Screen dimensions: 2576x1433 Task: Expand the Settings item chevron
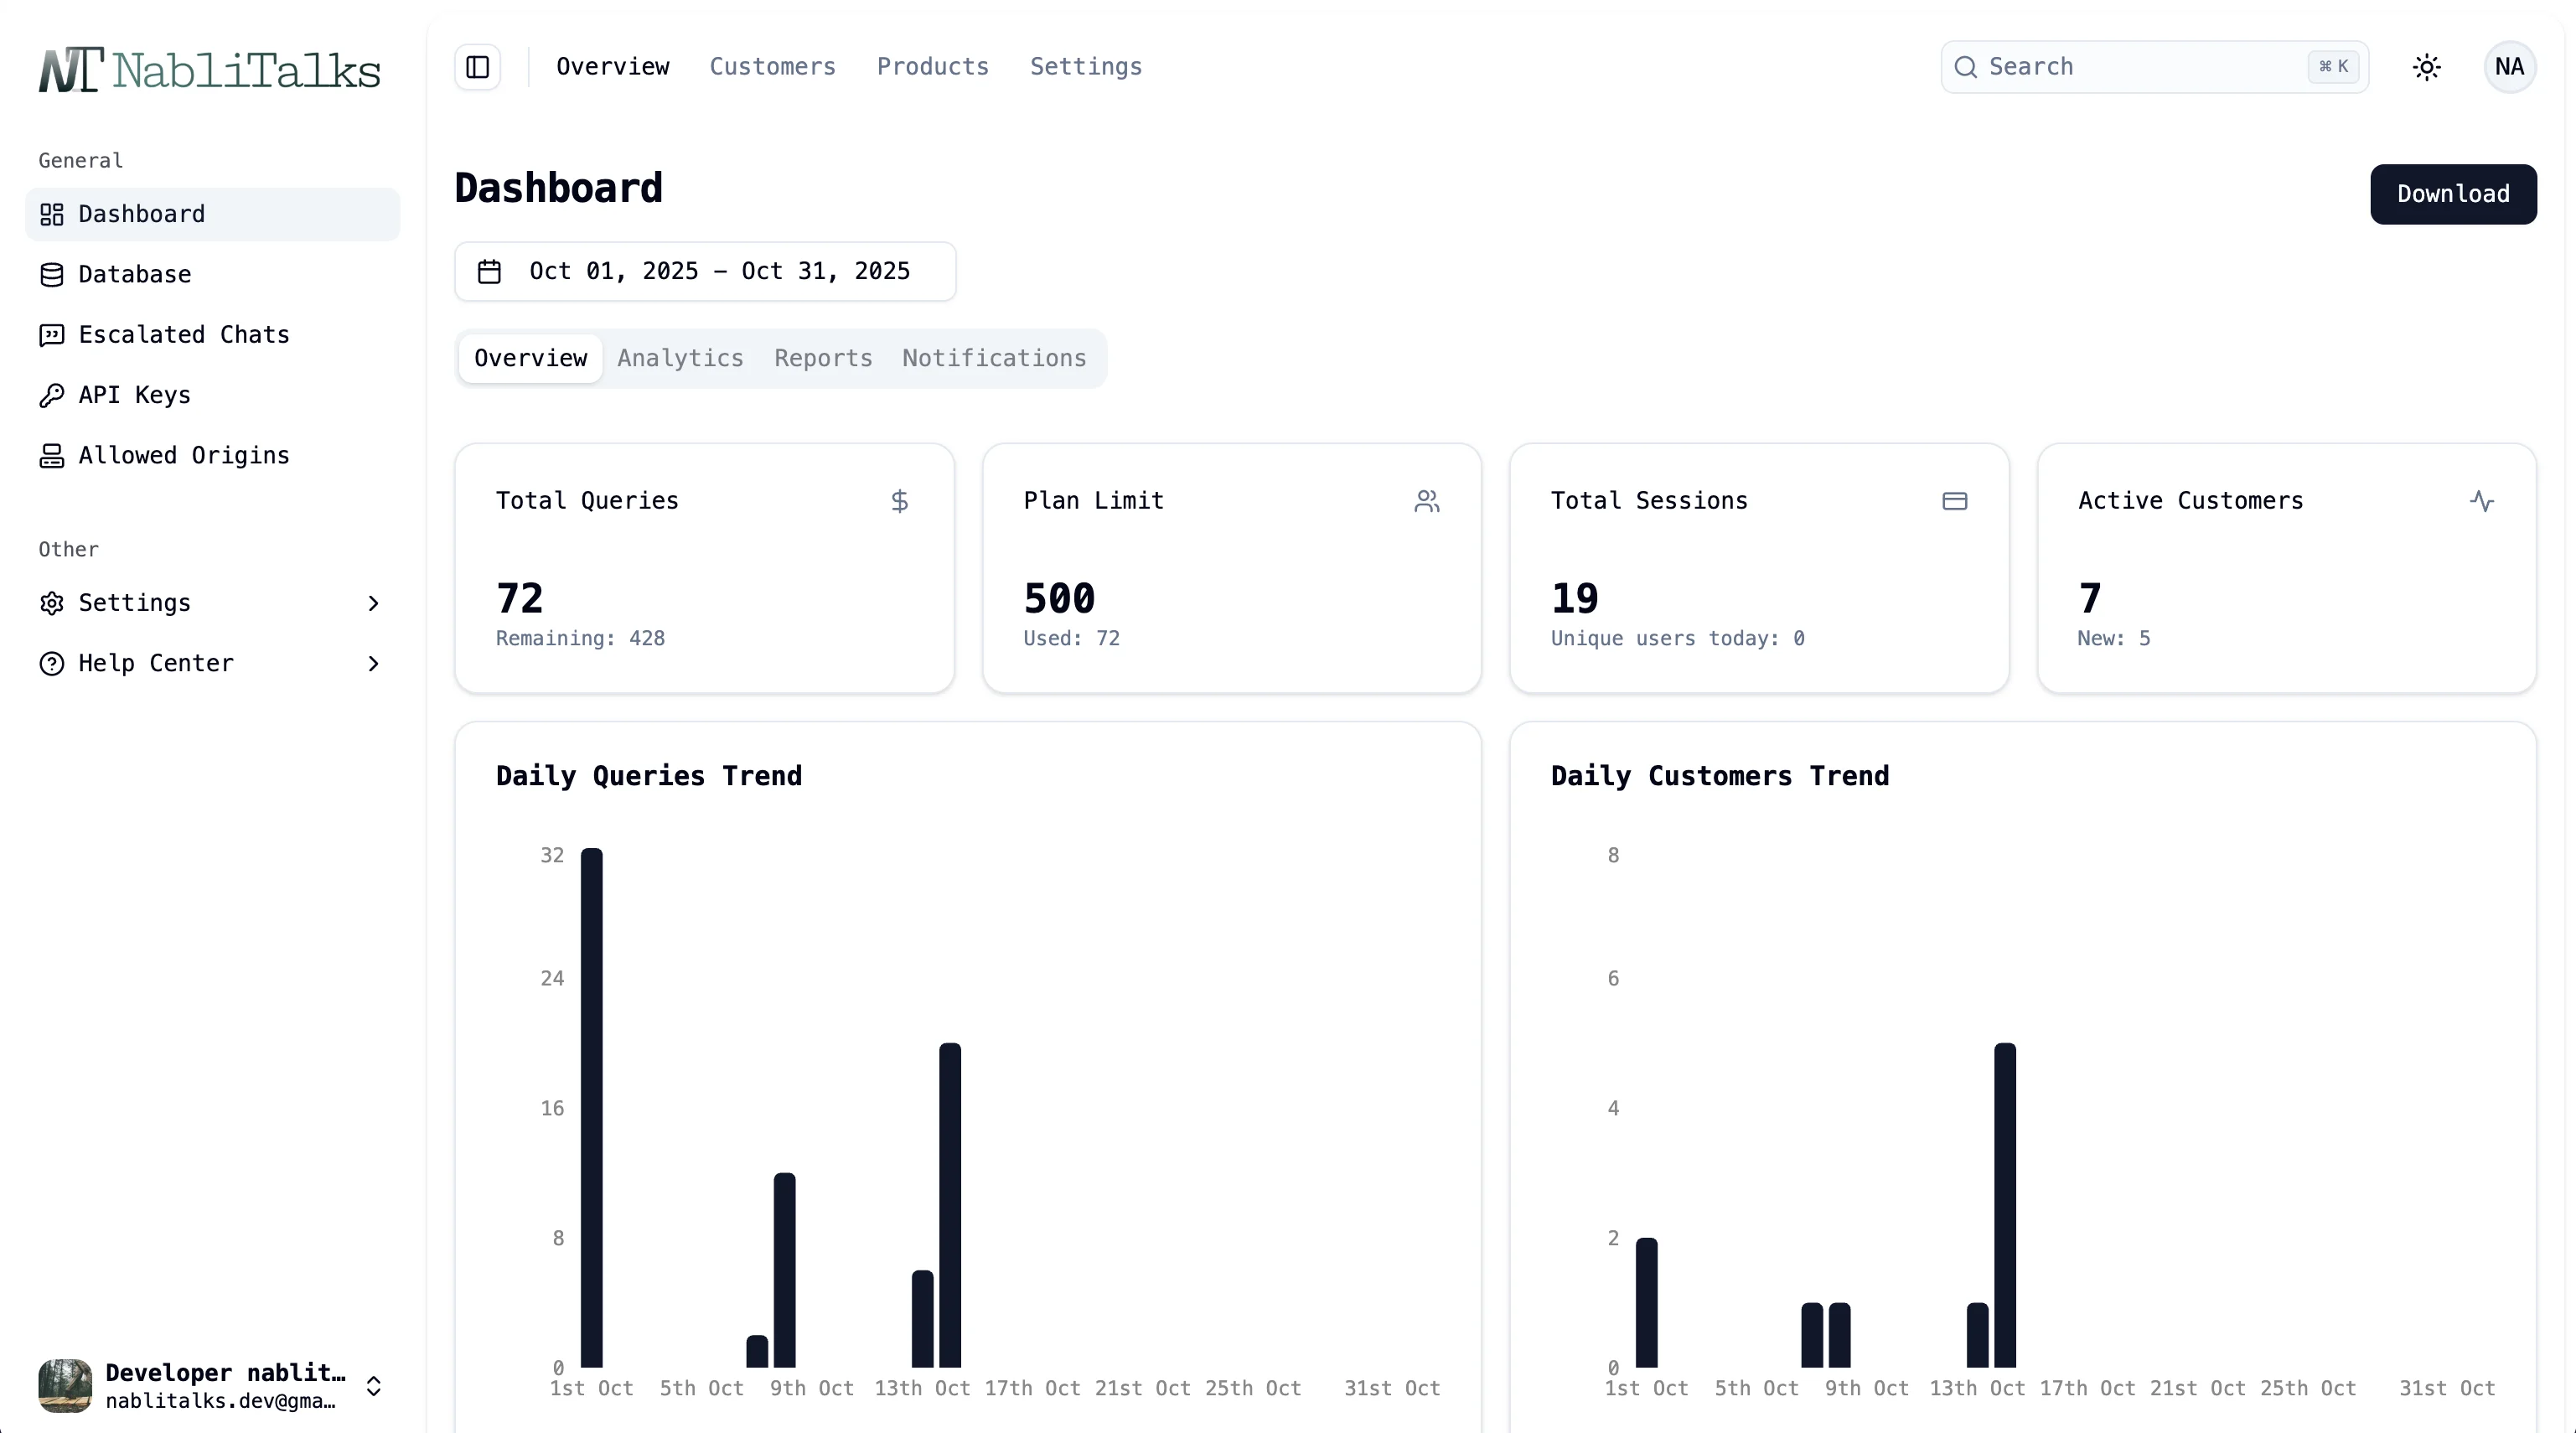(x=373, y=603)
